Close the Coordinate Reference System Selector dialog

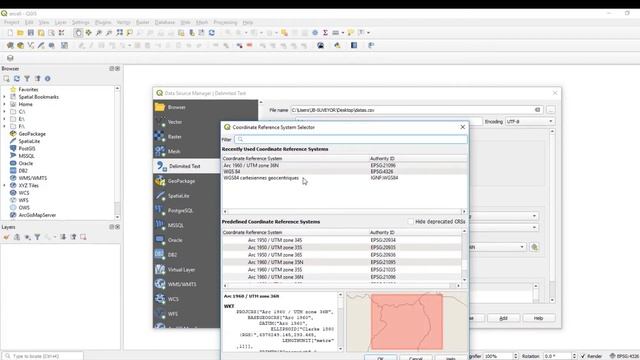point(462,127)
